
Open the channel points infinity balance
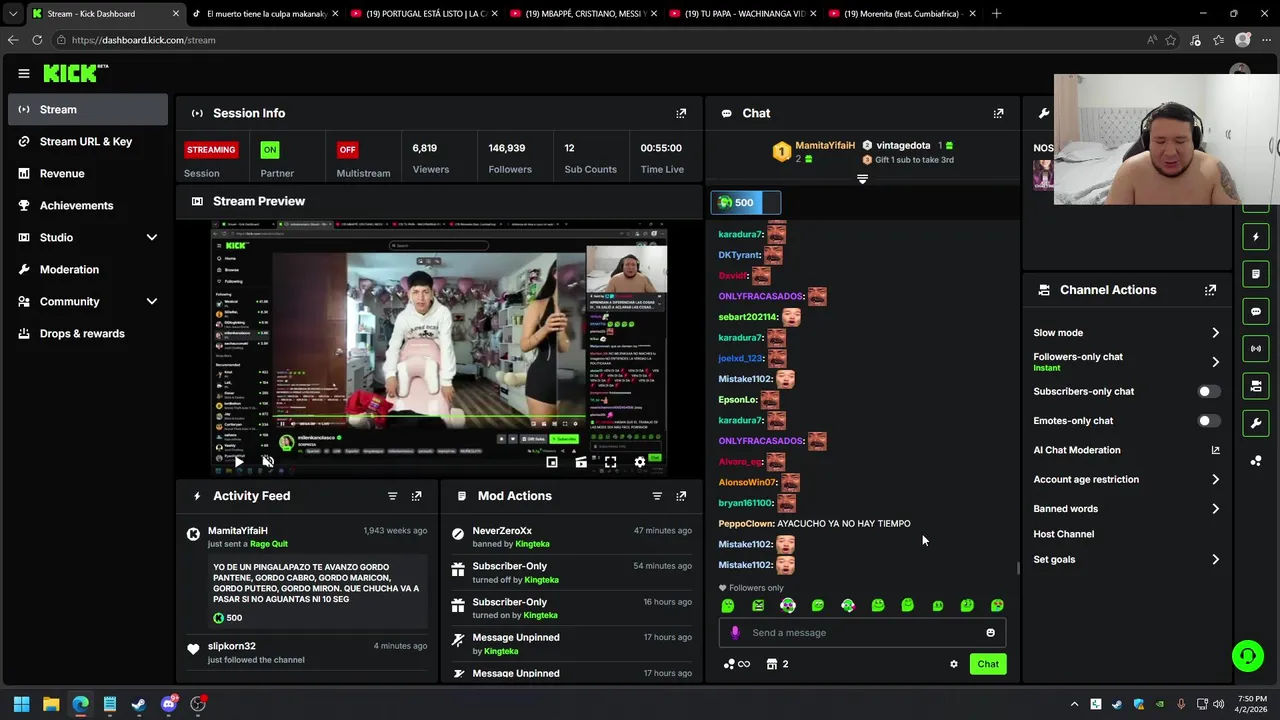[x=737, y=664]
